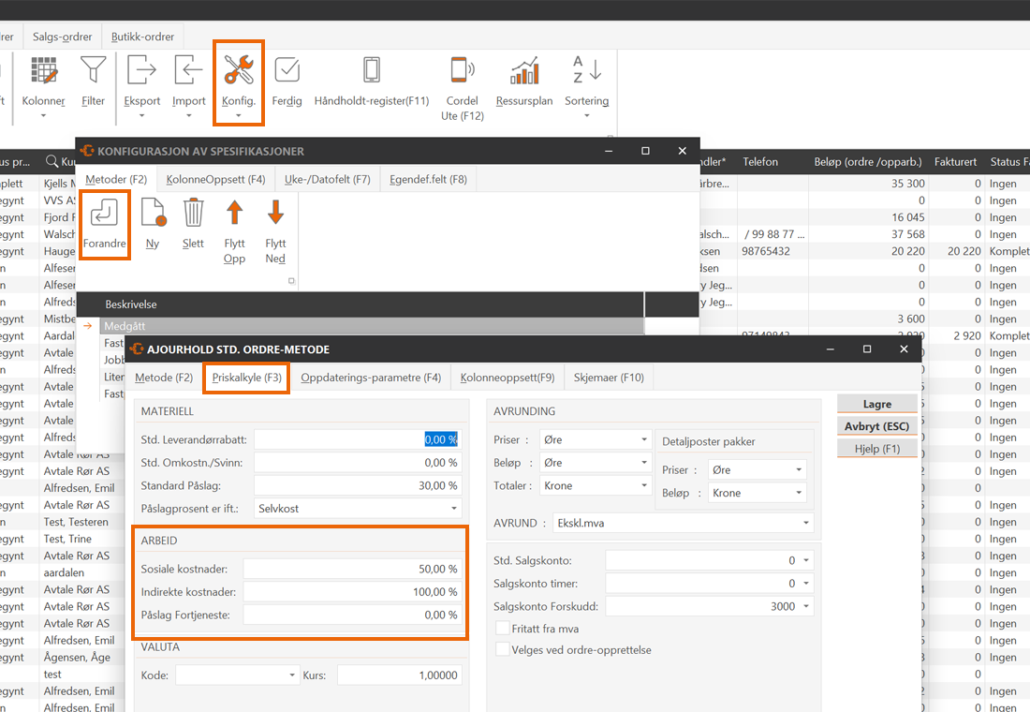The width and height of the screenshot is (1030, 712).
Task: Select the Test, Trine customer row
Action: coord(68,539)
